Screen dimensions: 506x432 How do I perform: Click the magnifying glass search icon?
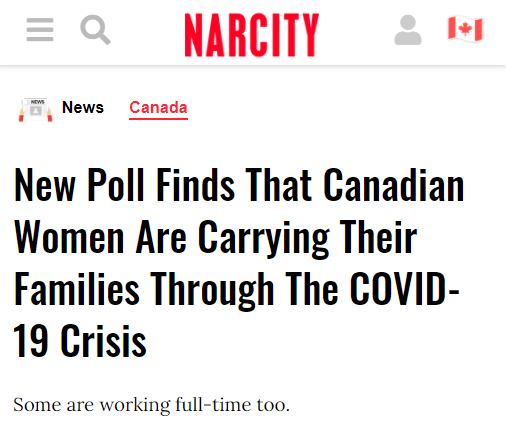pyautogui.click(x=95, y=30)
